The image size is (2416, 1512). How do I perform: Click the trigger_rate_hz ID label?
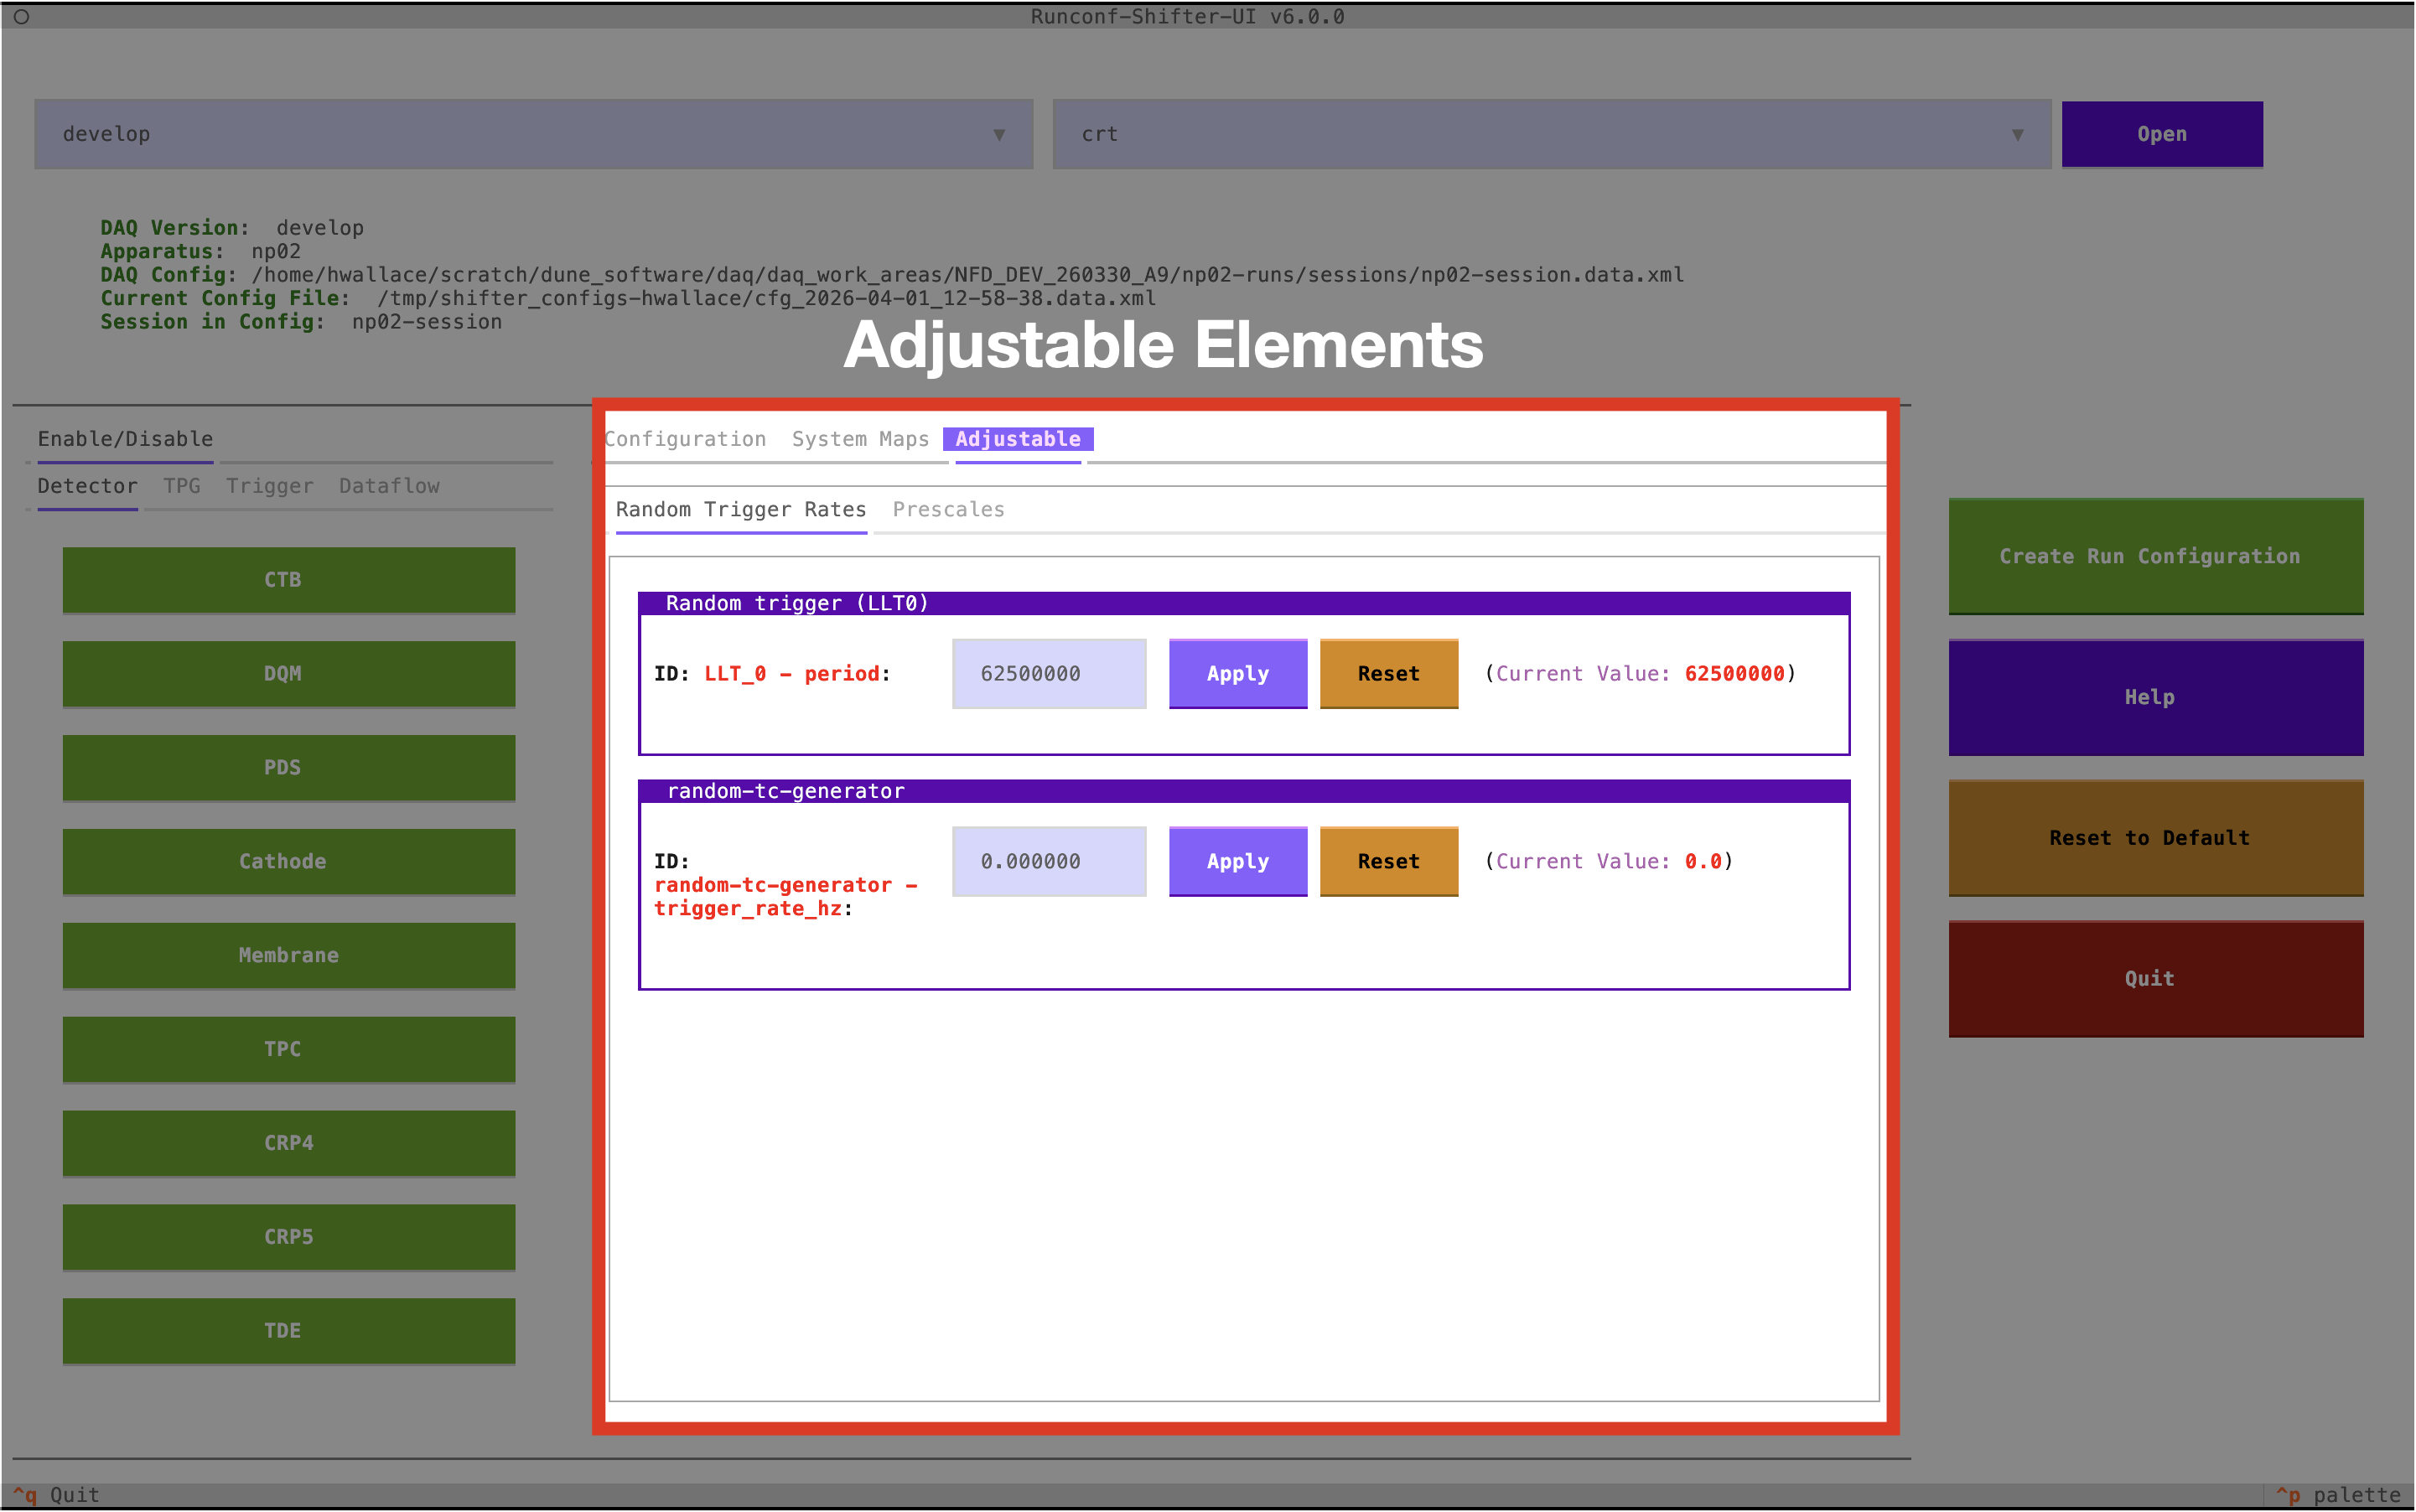(x=786, y=886)
